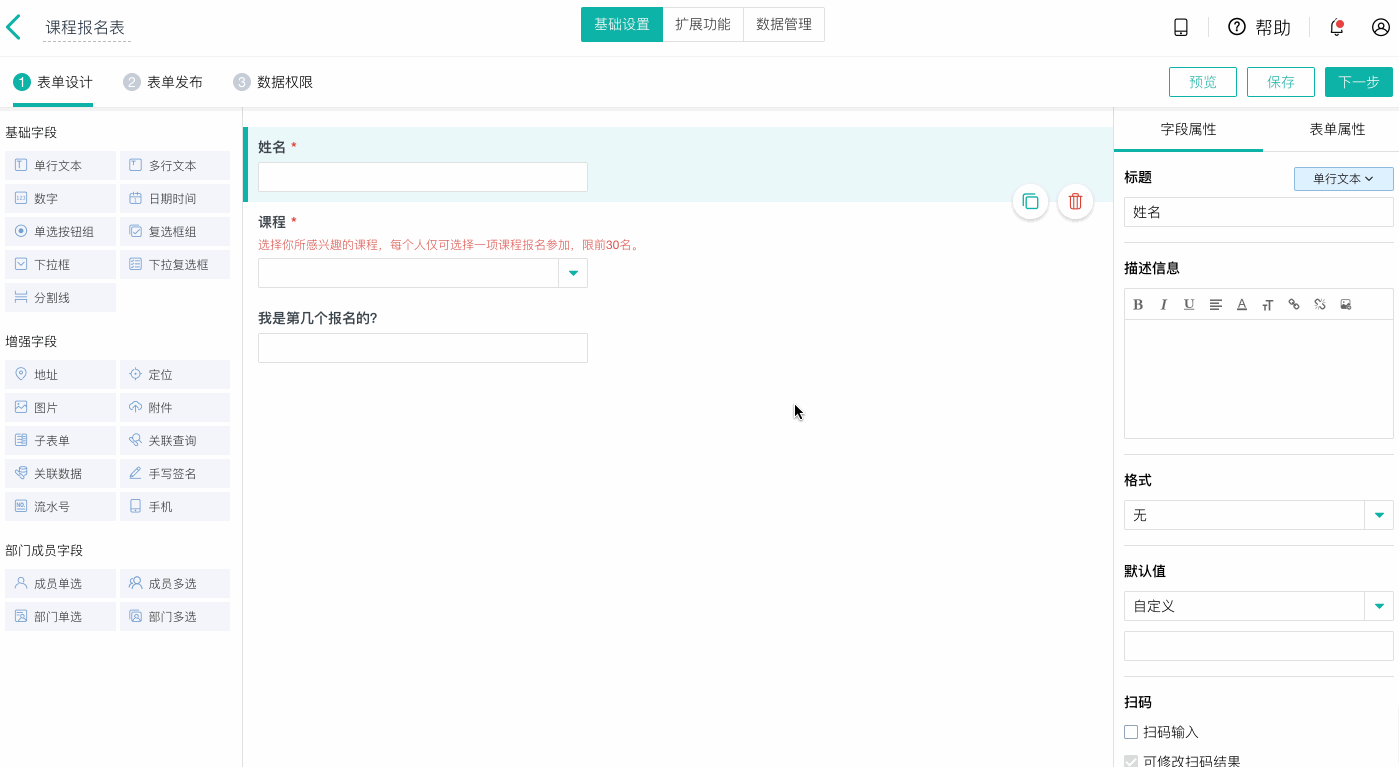
Task: Copy the selected 姓名 field
Action: (x=1031, y=201)
